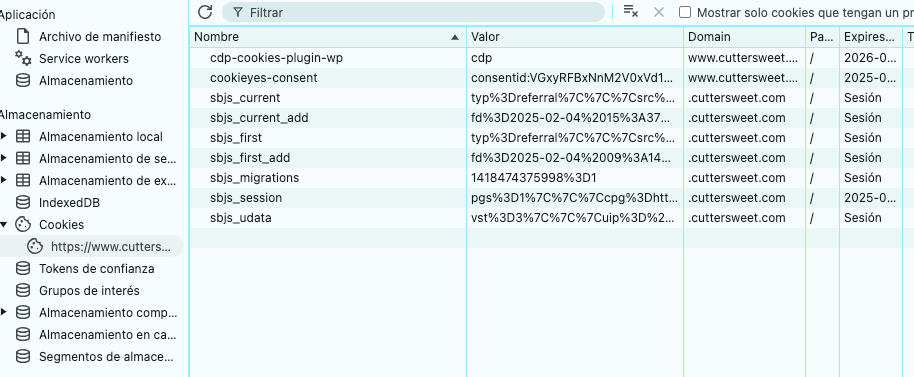Select Tokens de confianza database icon
The height and width of the screenshot is (377, 914).
click(x=23, y=269)
